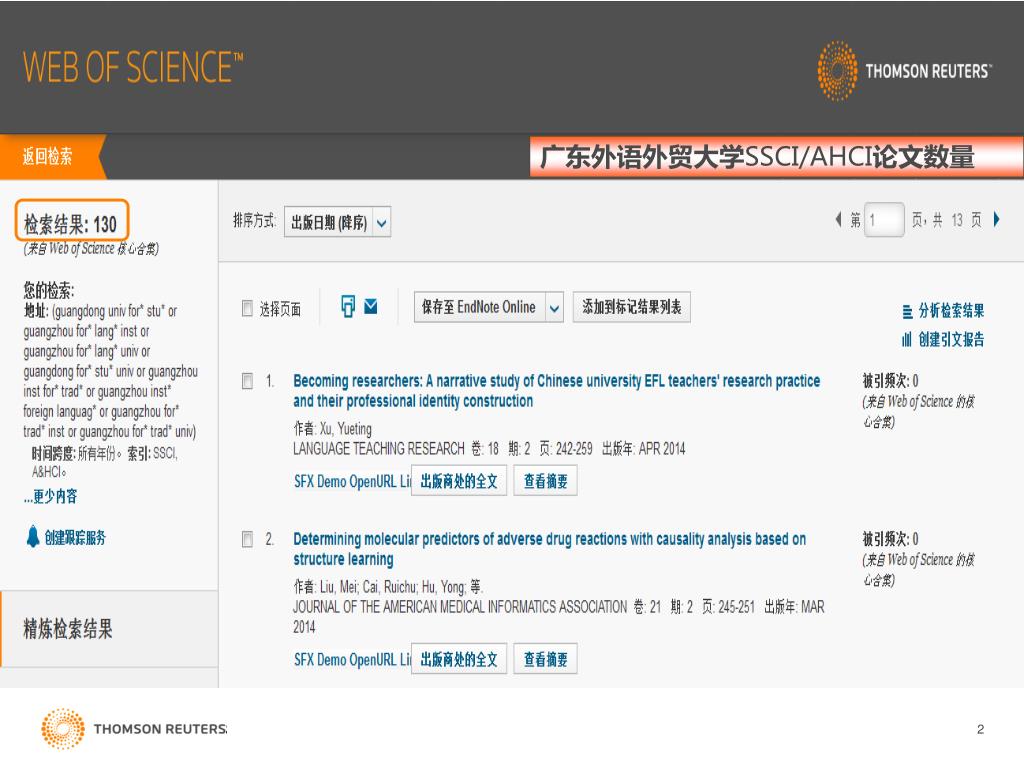
Task: Open the 出版日期 (降序) sort dropdown
Action: pos(338,223)
